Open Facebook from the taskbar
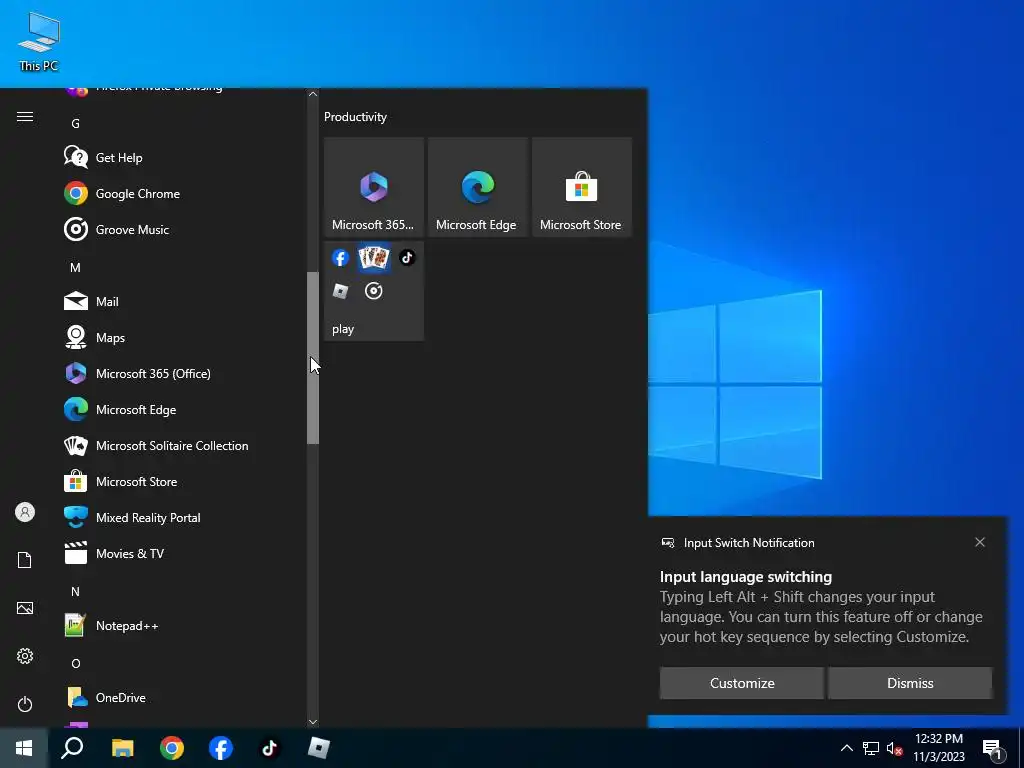 tap(221, 748)
